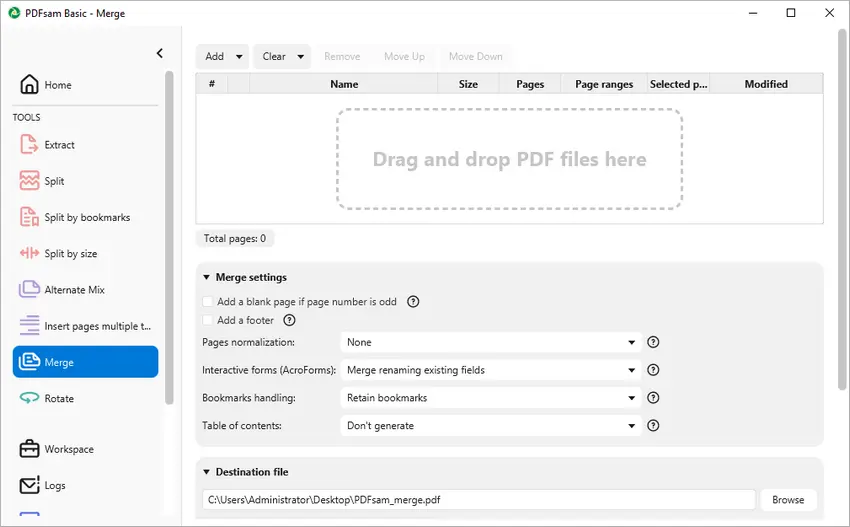Select the Split tool icon
Image resolution: width=850 pixels, height=527 pixels.
point(29,181)
